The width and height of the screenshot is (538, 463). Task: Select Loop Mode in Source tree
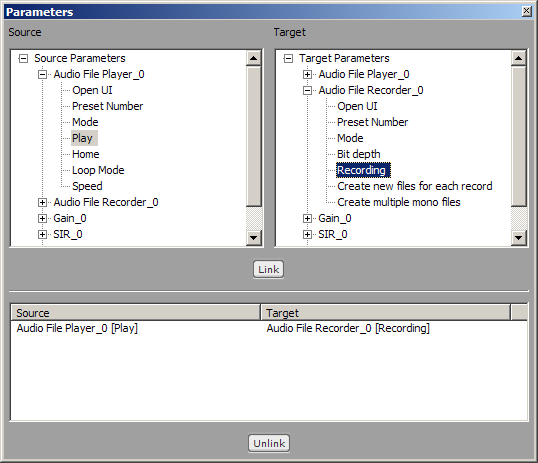pyautogui.click(x=98, y=170)
